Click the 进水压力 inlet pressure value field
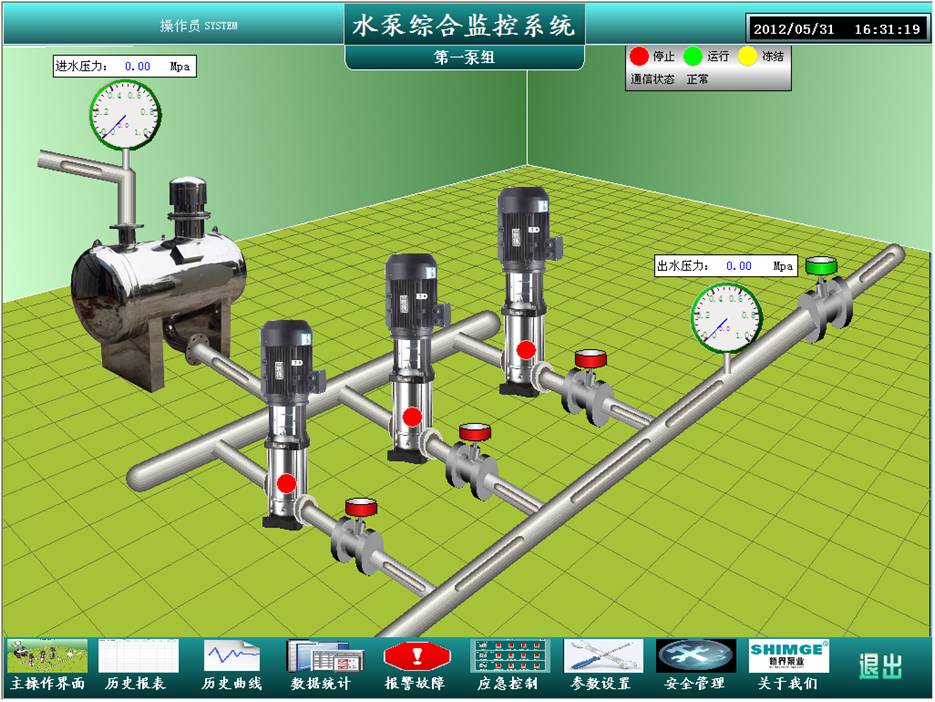 (137, 67)
